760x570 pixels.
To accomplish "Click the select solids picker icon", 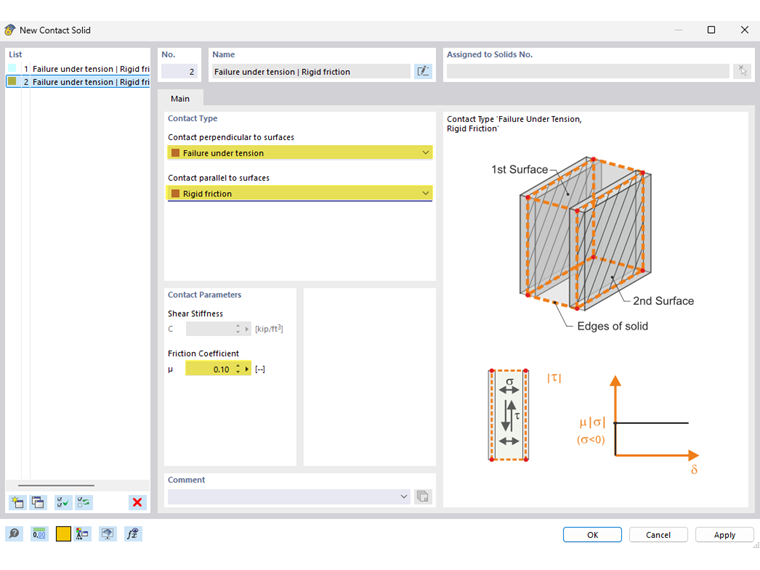I will (743, 71).
